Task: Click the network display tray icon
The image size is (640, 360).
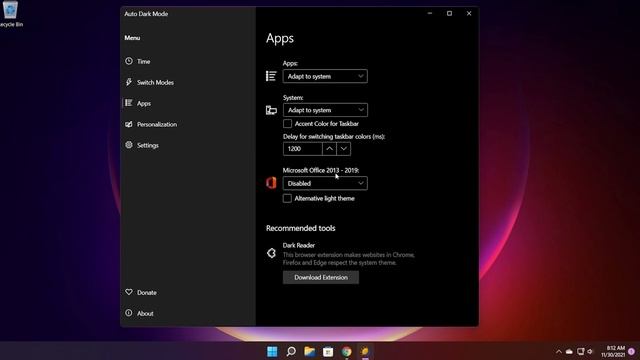Action: [580, 351]
